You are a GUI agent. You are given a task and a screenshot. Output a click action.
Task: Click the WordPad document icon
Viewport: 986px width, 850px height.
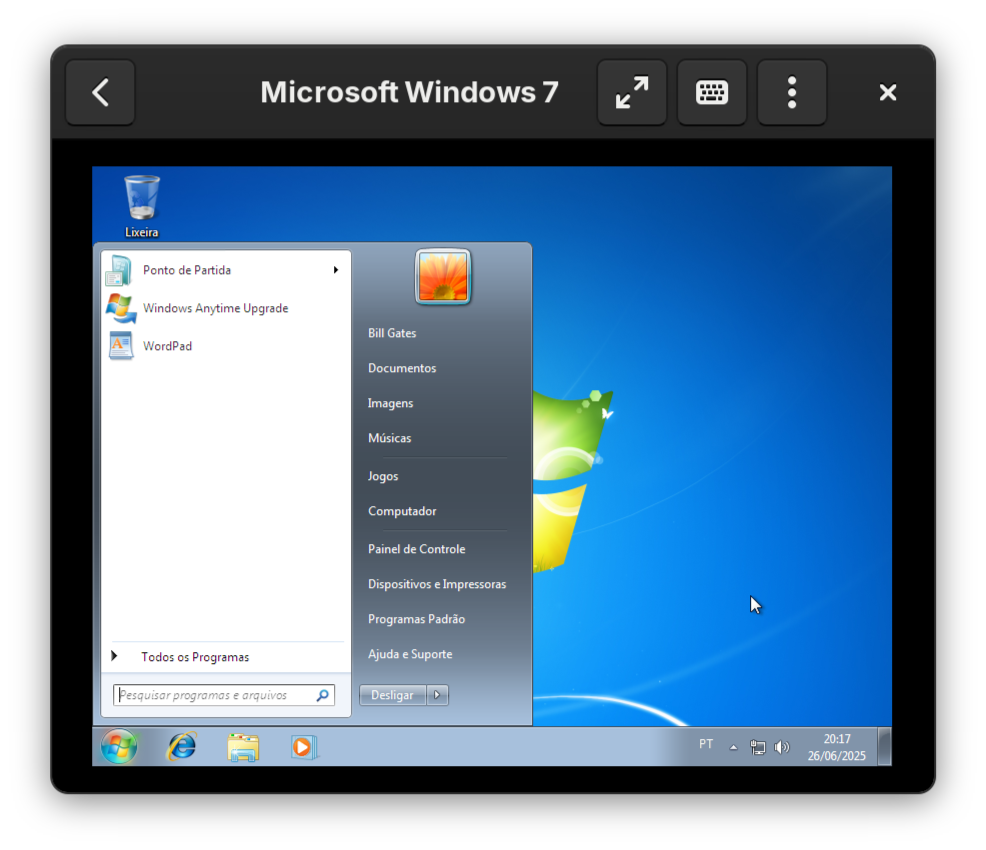[x=121, y=346]
